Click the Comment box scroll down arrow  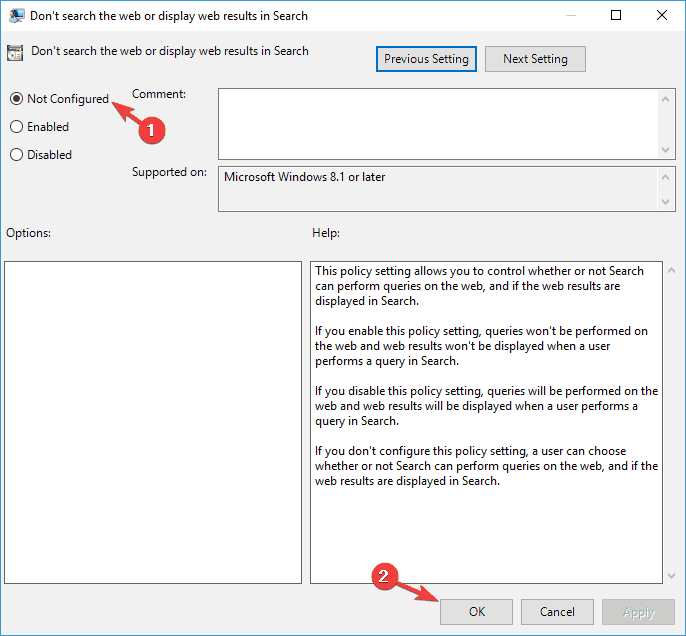(665, 150)
